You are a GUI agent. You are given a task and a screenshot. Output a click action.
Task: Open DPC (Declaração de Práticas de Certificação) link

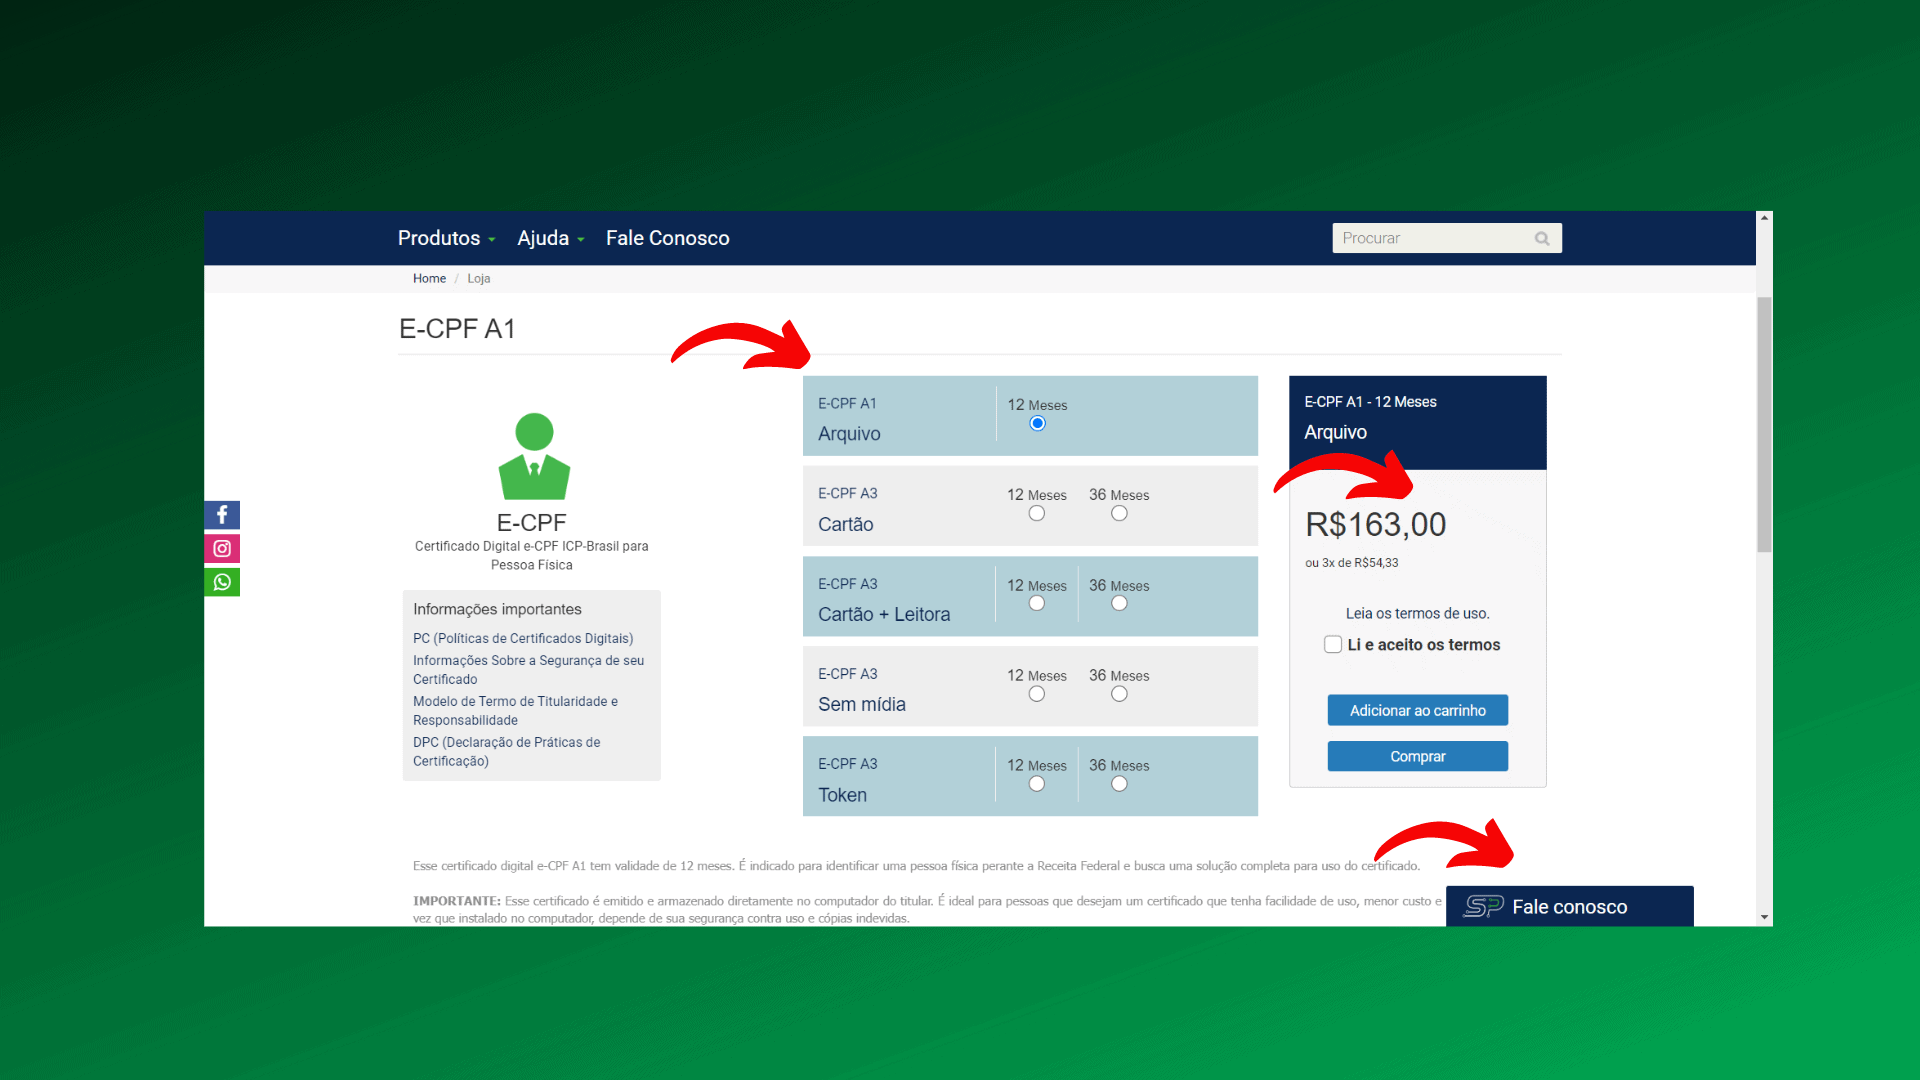click(x=507, y=752)
